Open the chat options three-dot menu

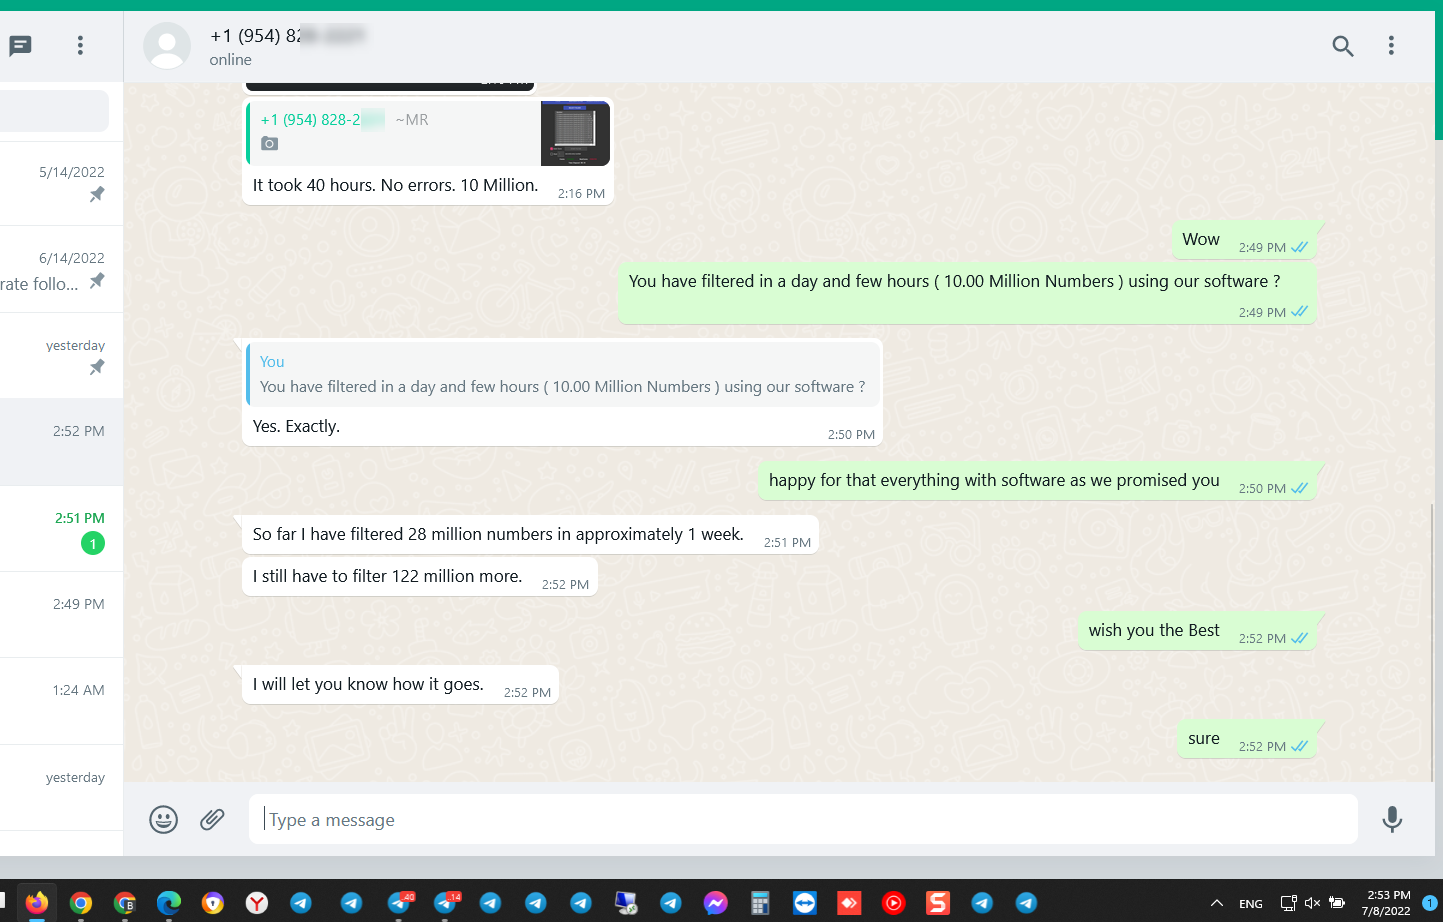pyautogui.click(x=1391, y=46)
